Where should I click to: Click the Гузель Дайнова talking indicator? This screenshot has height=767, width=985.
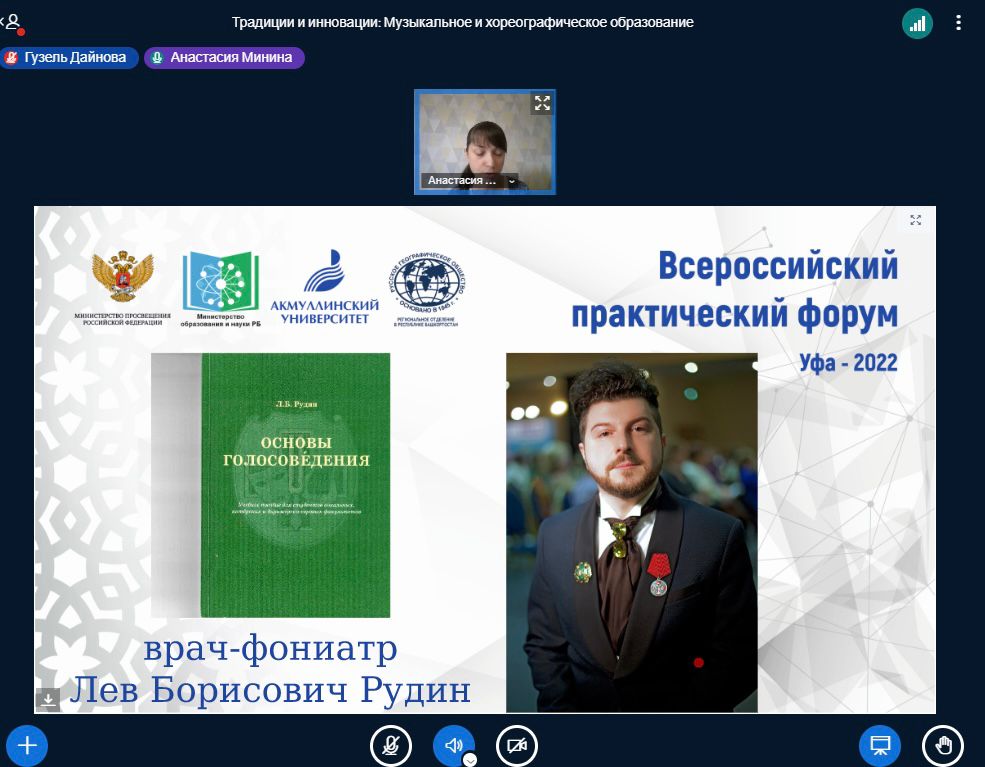pyautogui.click(x=69, y=58)
